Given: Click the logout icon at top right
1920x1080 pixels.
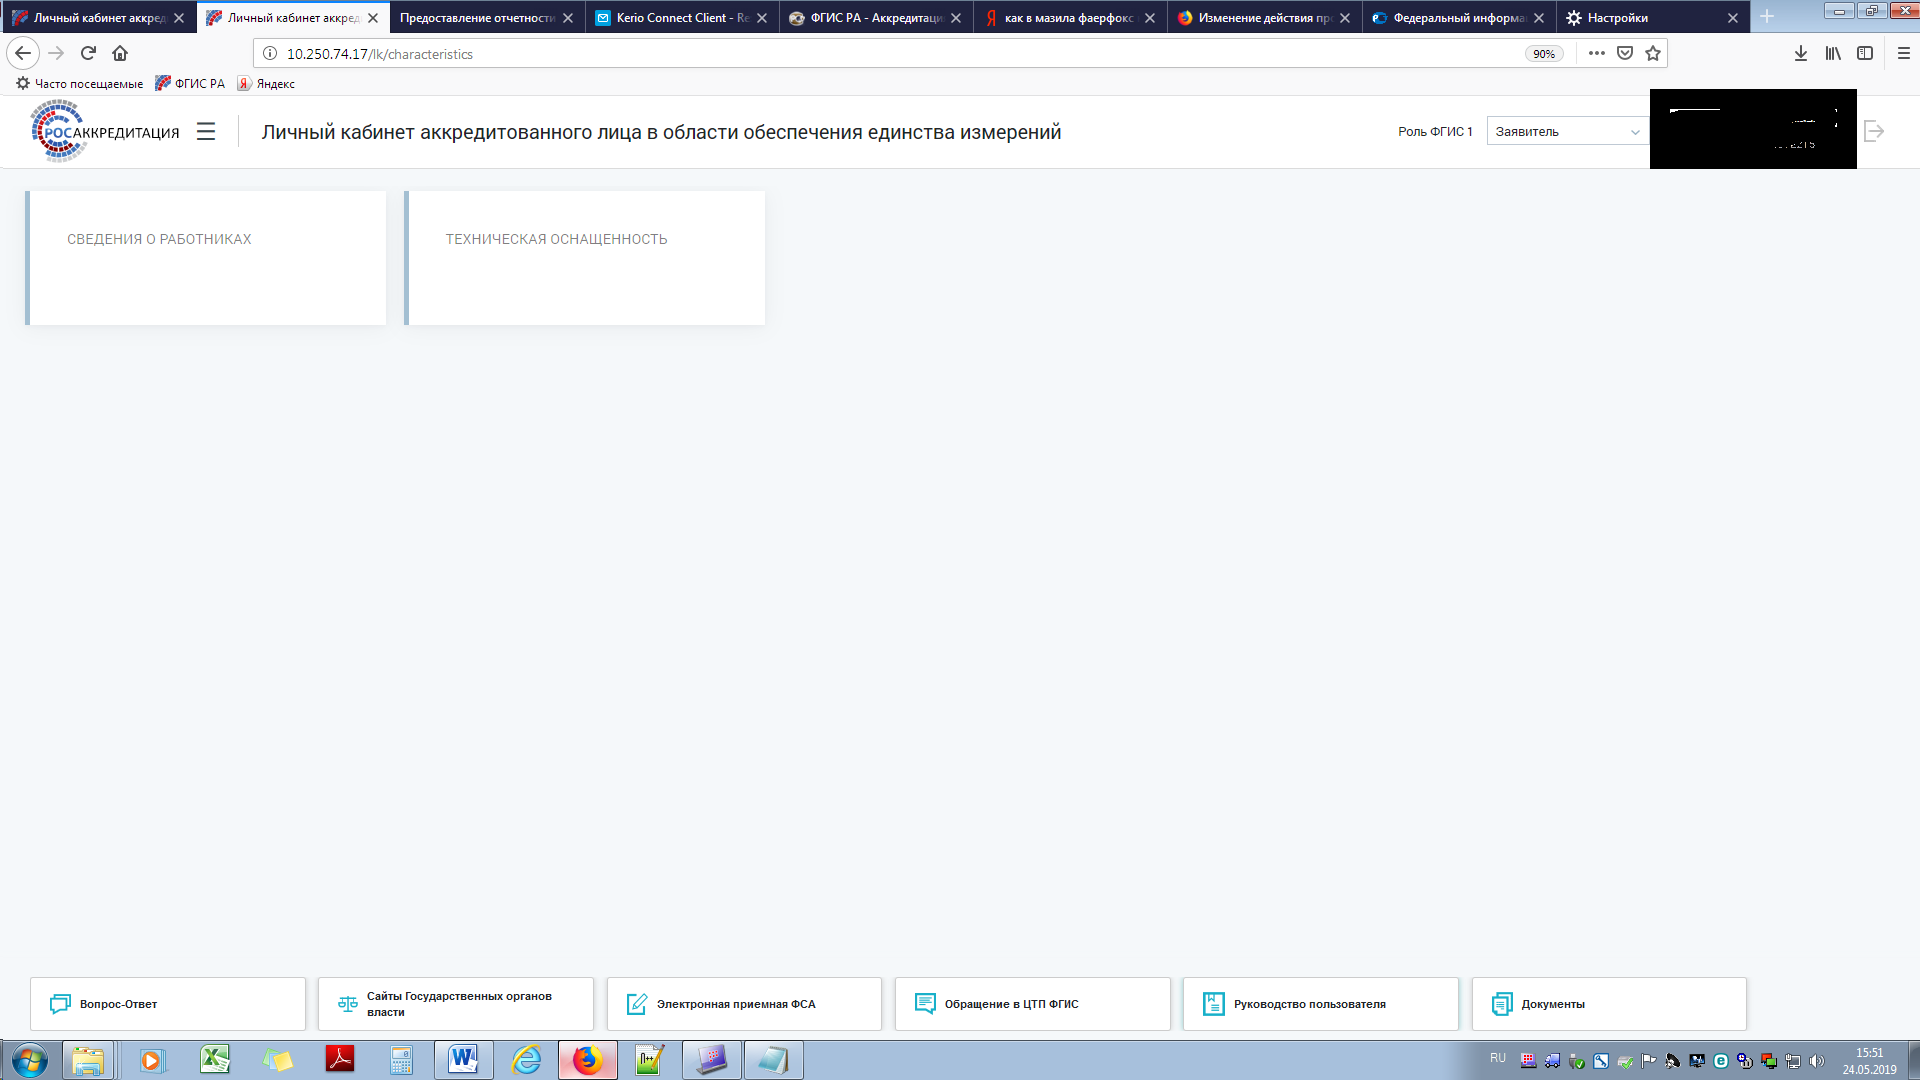Looking at the screenshot, I should pos(1874,131).
